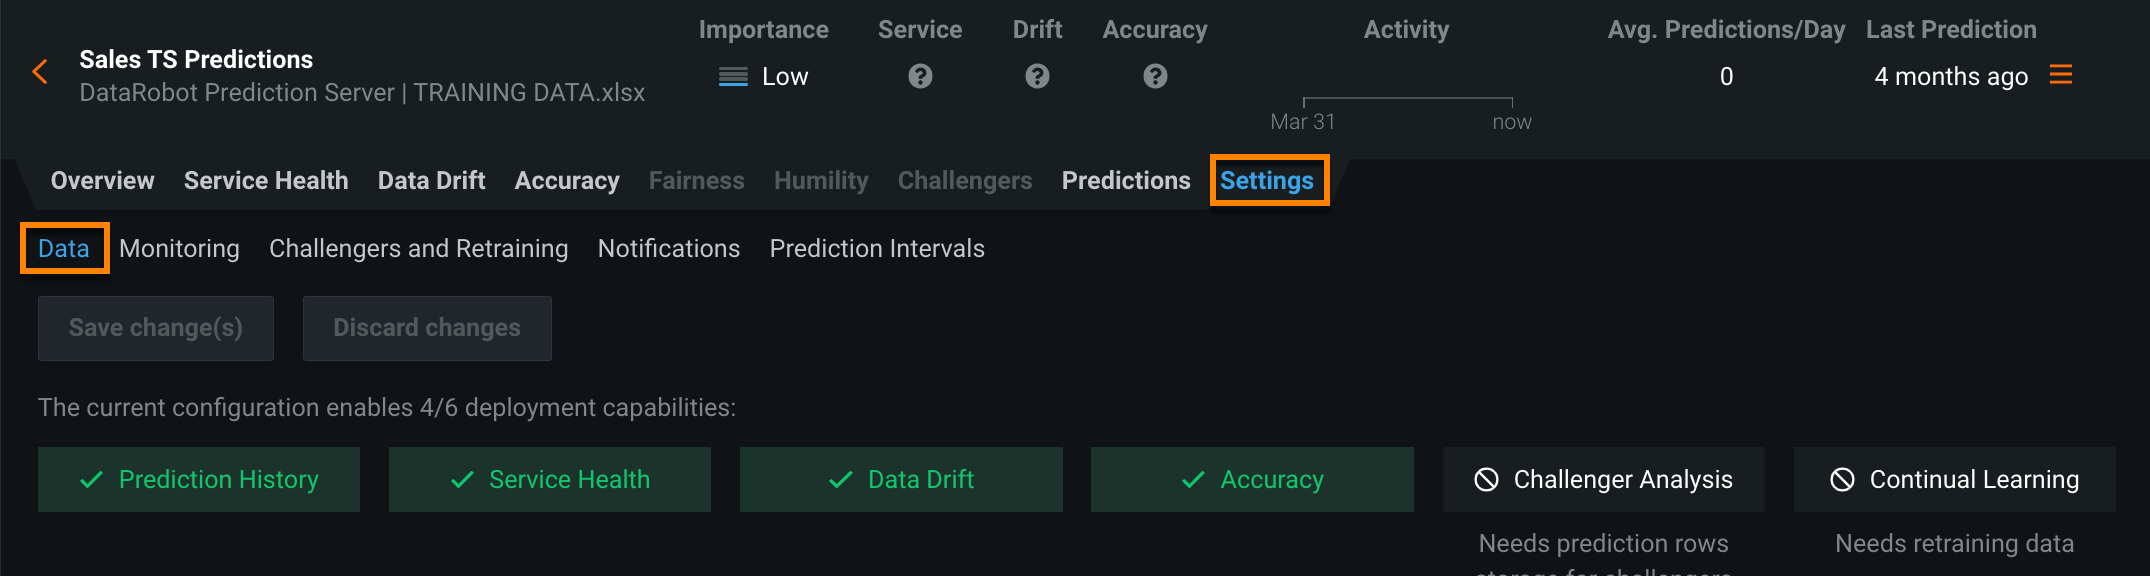Select the Data Drift capability tile
2150x576 pixels.
[x=901, y=480]
